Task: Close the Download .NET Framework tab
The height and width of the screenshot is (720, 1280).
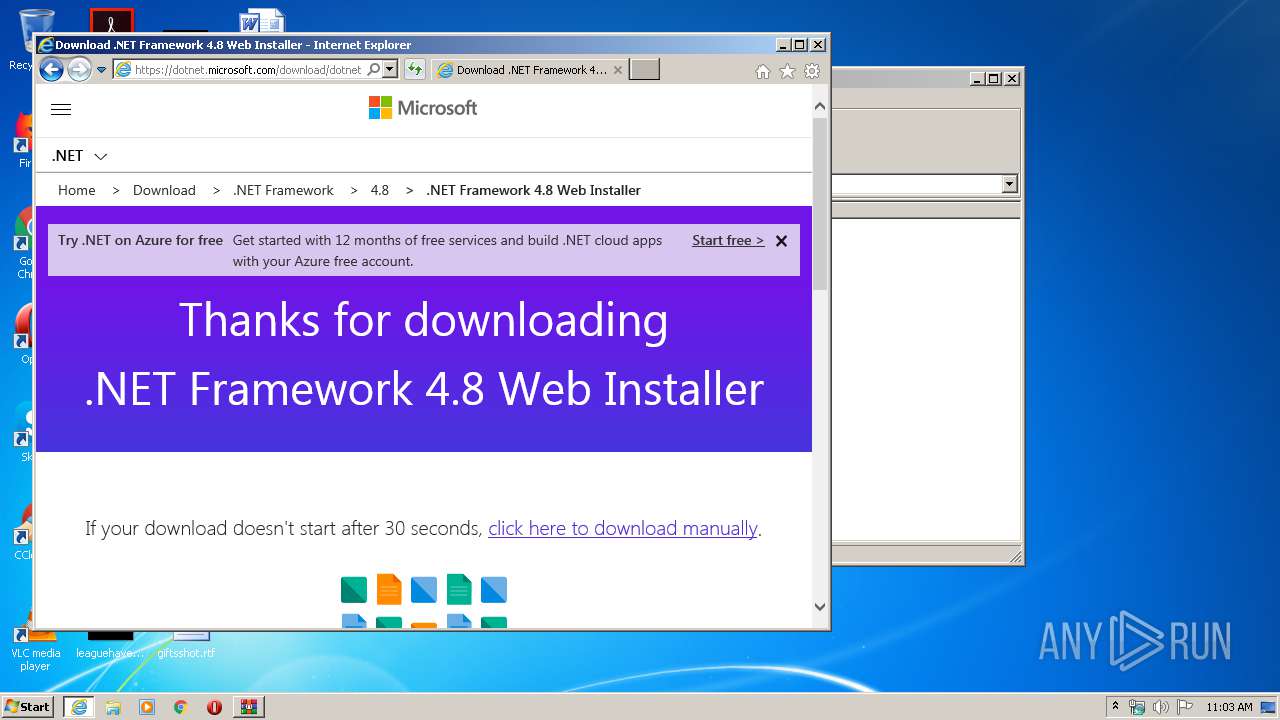Action: [617, 70]
